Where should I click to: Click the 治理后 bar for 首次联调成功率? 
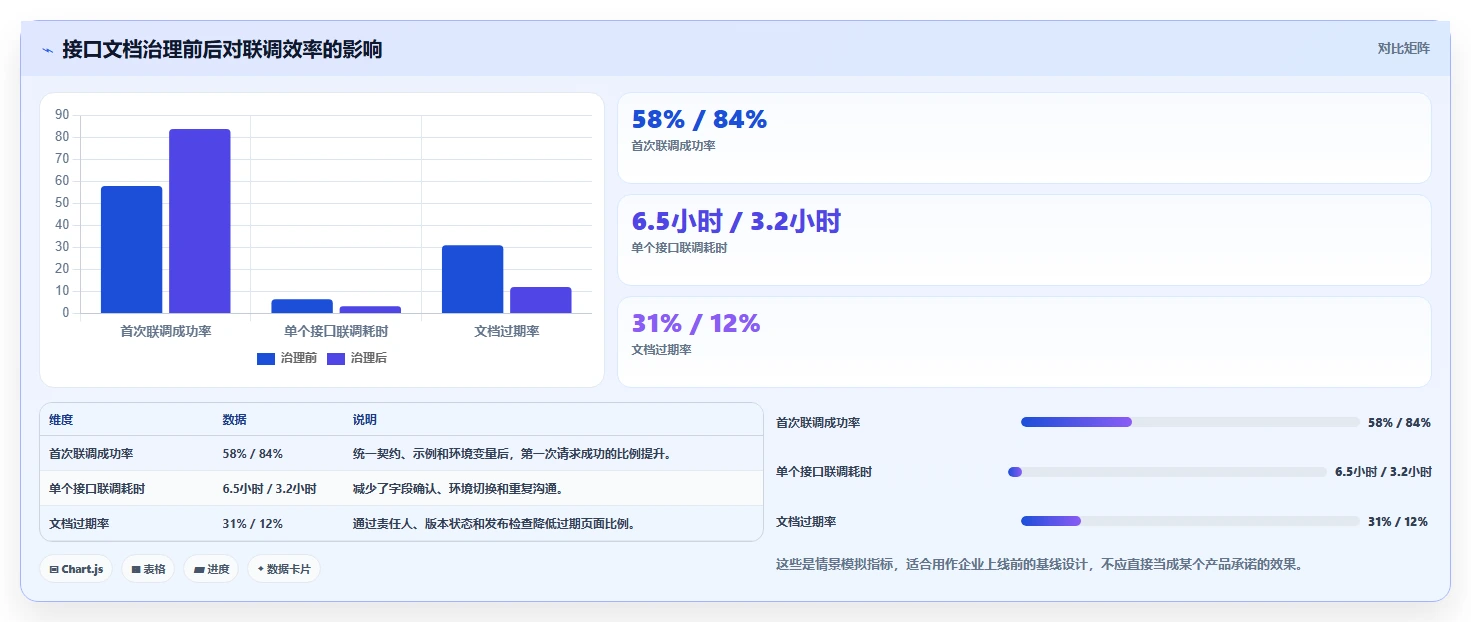[x=200, y=221]
